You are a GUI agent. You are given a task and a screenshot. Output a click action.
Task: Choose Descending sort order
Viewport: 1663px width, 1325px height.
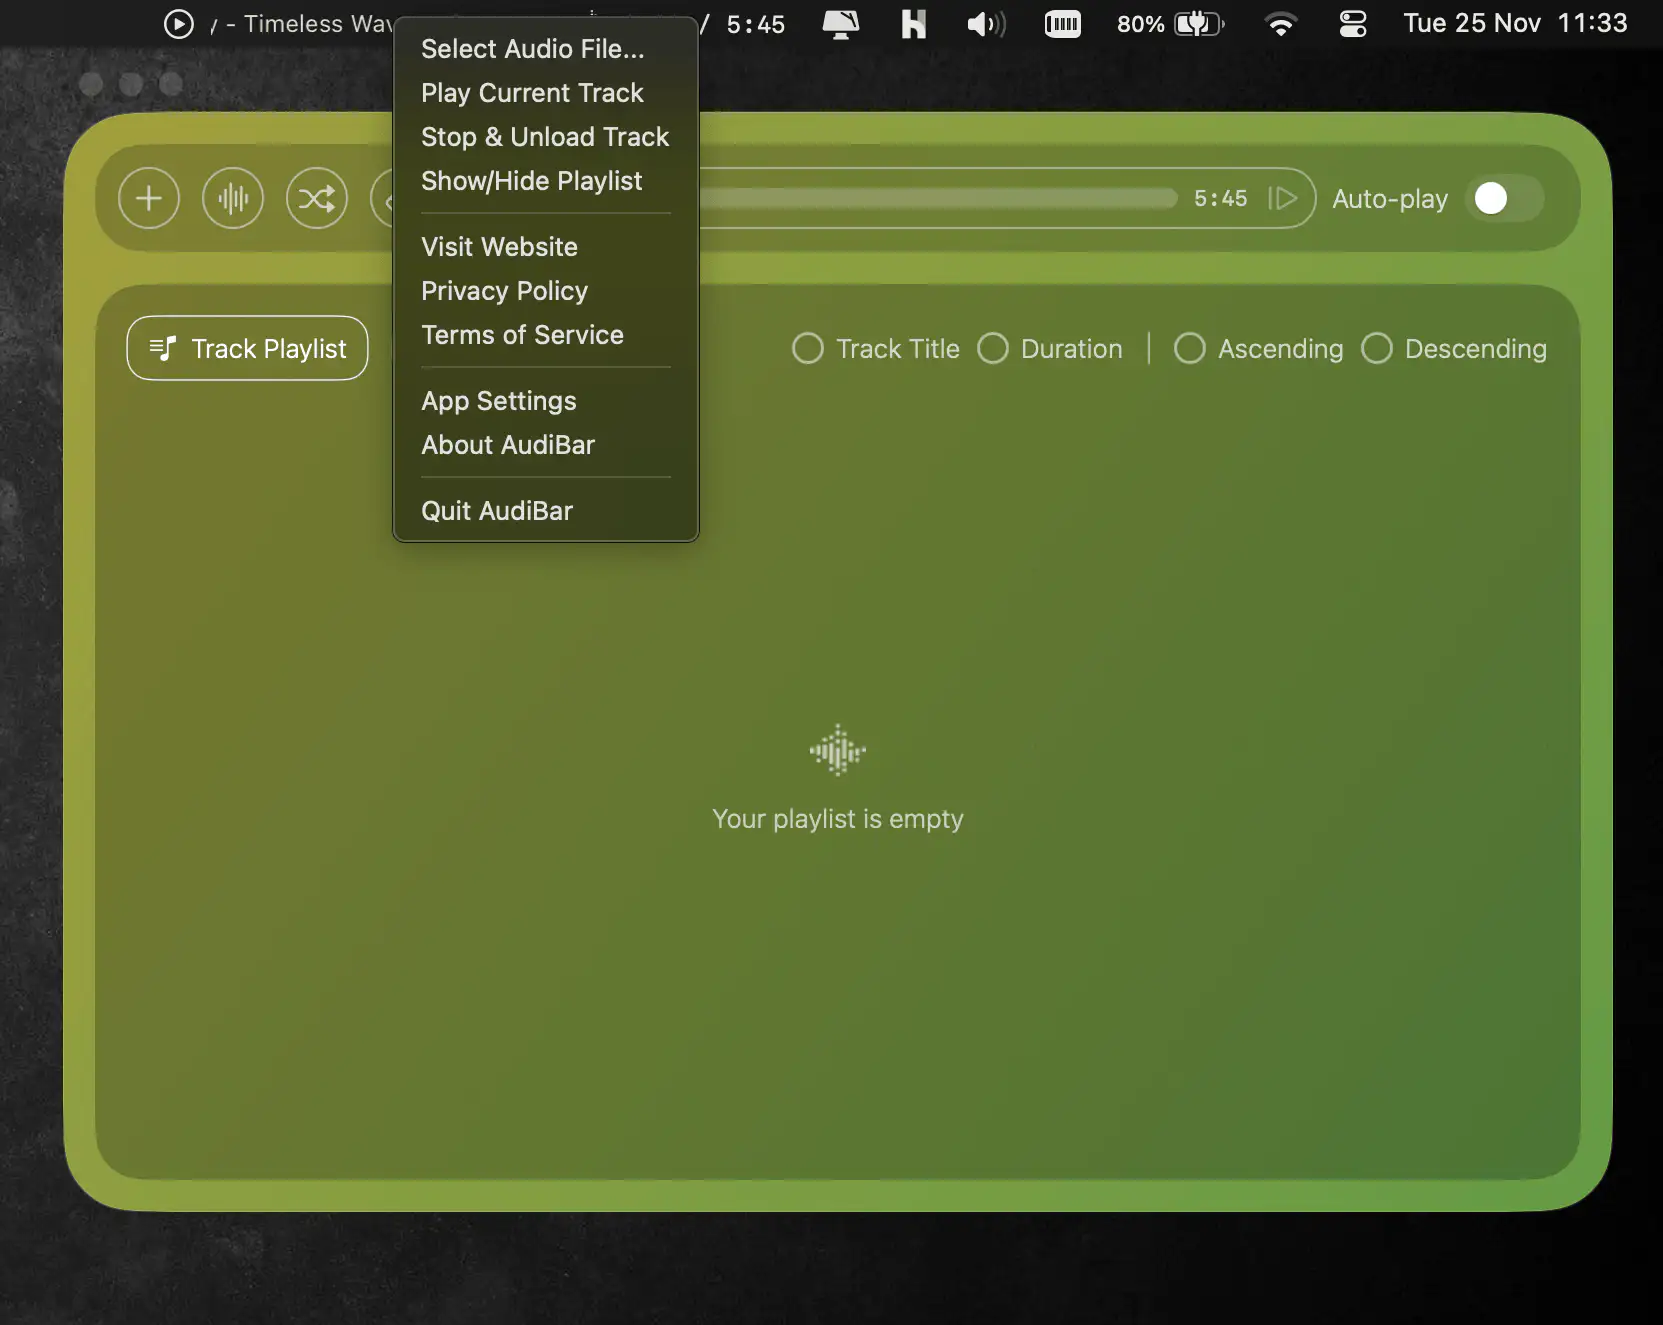pos(1377,348)
